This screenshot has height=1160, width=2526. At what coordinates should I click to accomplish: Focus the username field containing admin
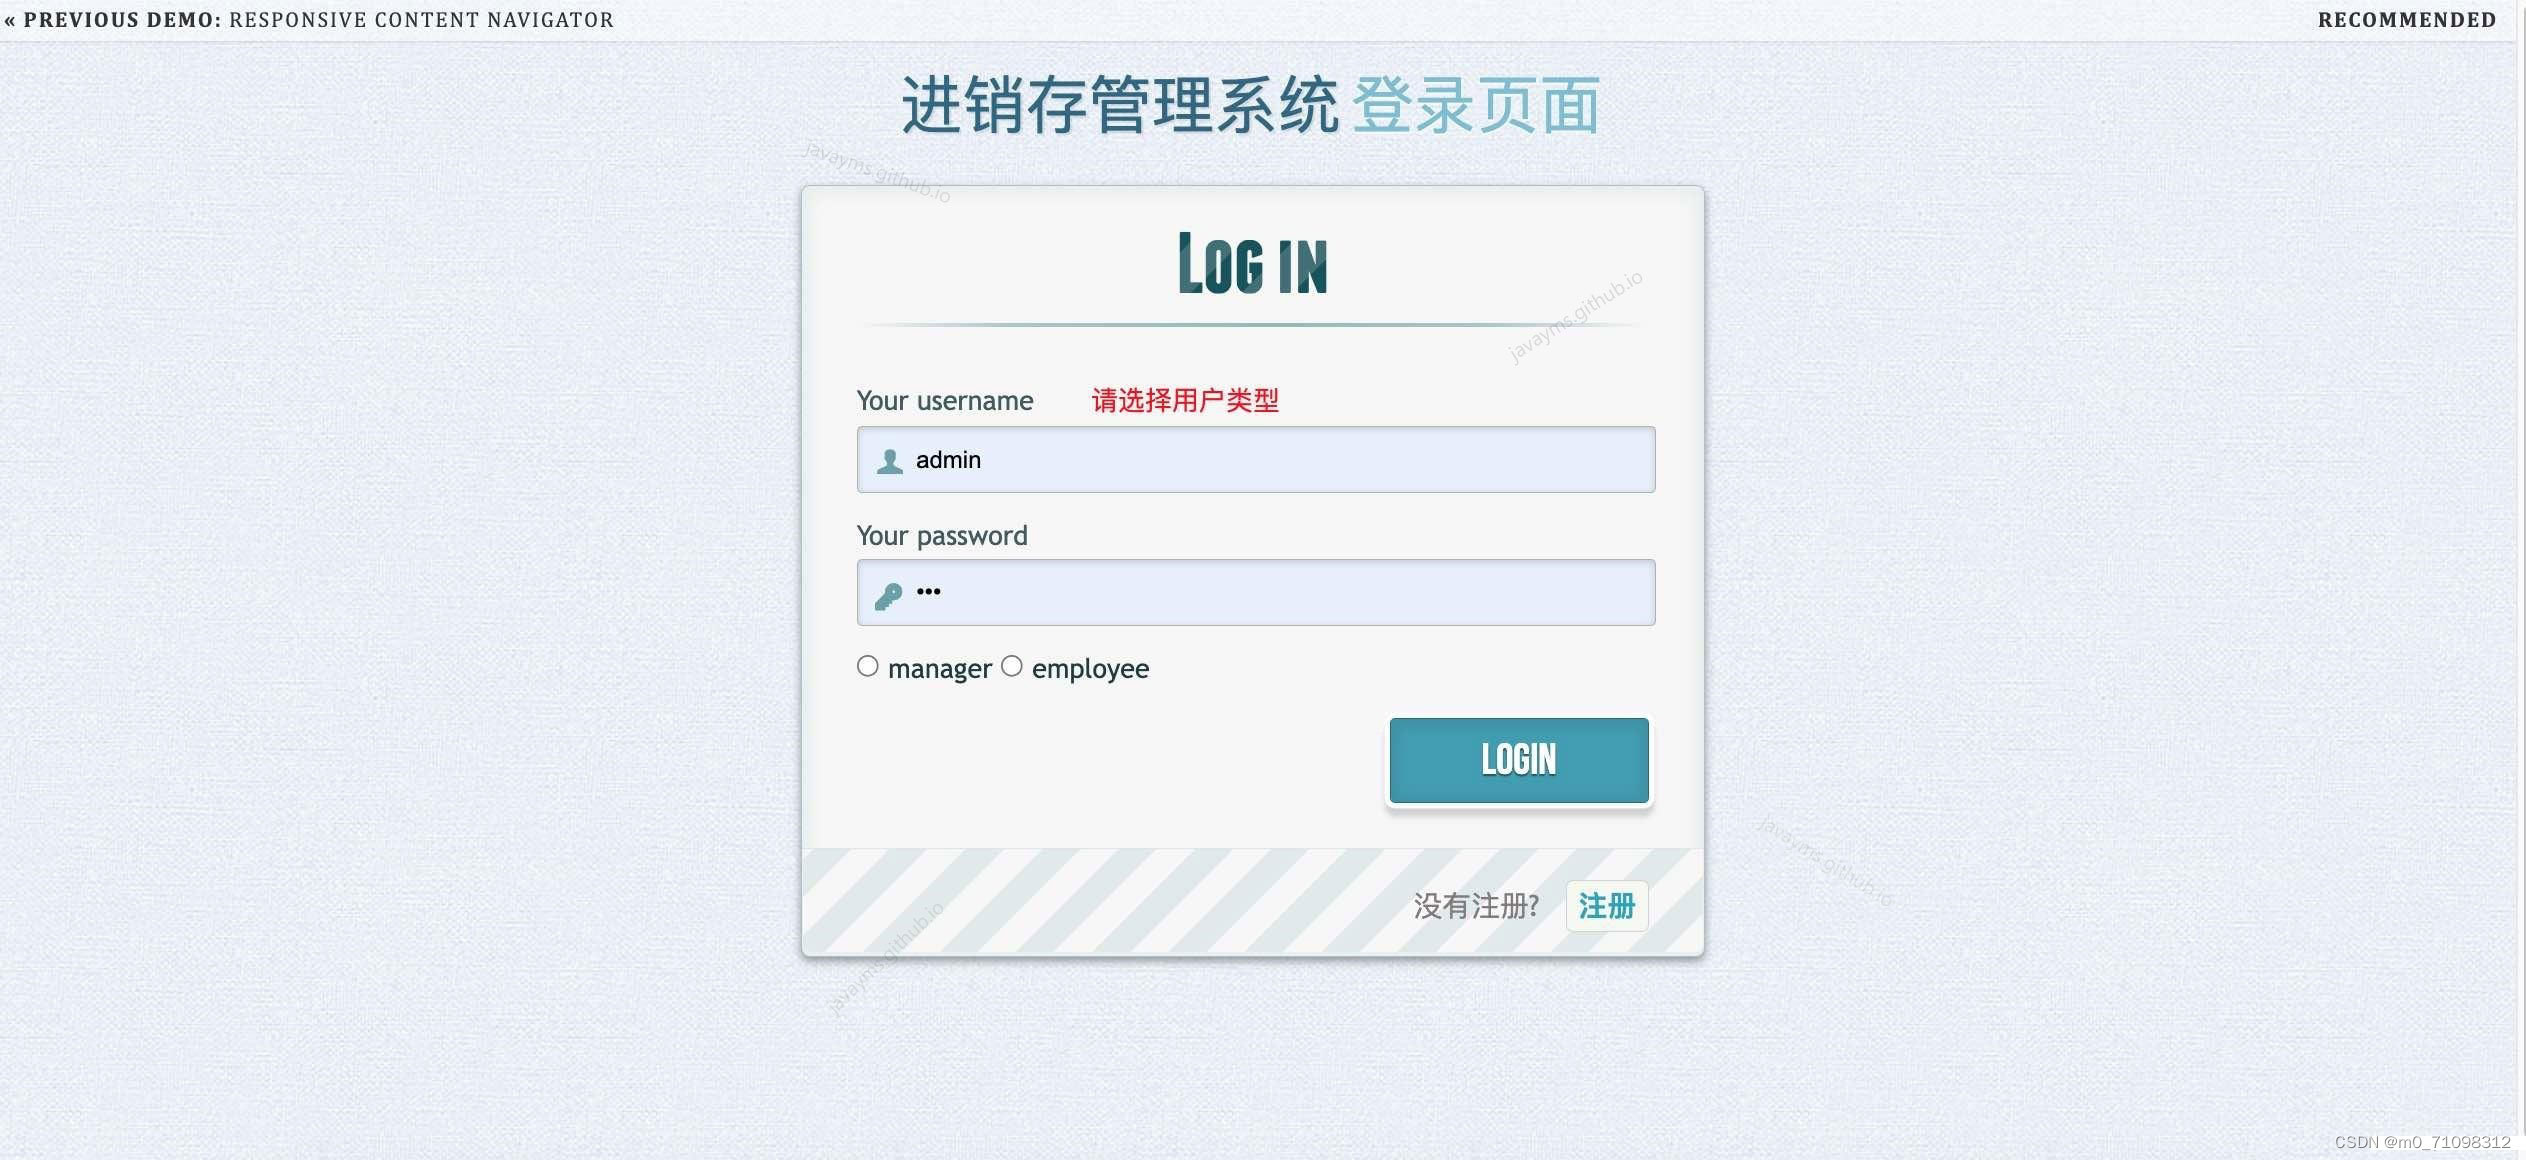[x=1256, y=460]
